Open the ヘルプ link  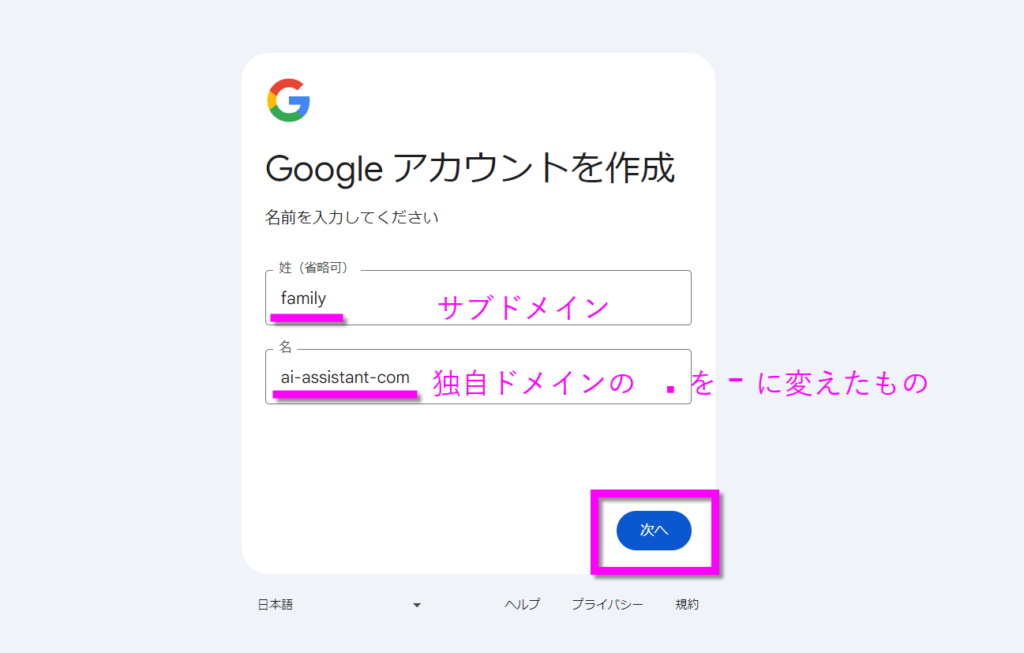pyautogui.click(x=522, y=605)
